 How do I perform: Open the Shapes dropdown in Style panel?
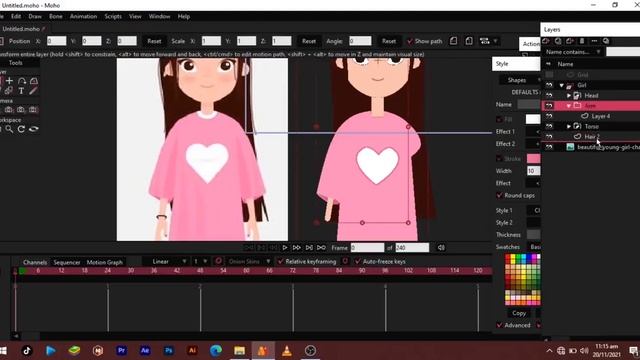[x=520, y=80]
